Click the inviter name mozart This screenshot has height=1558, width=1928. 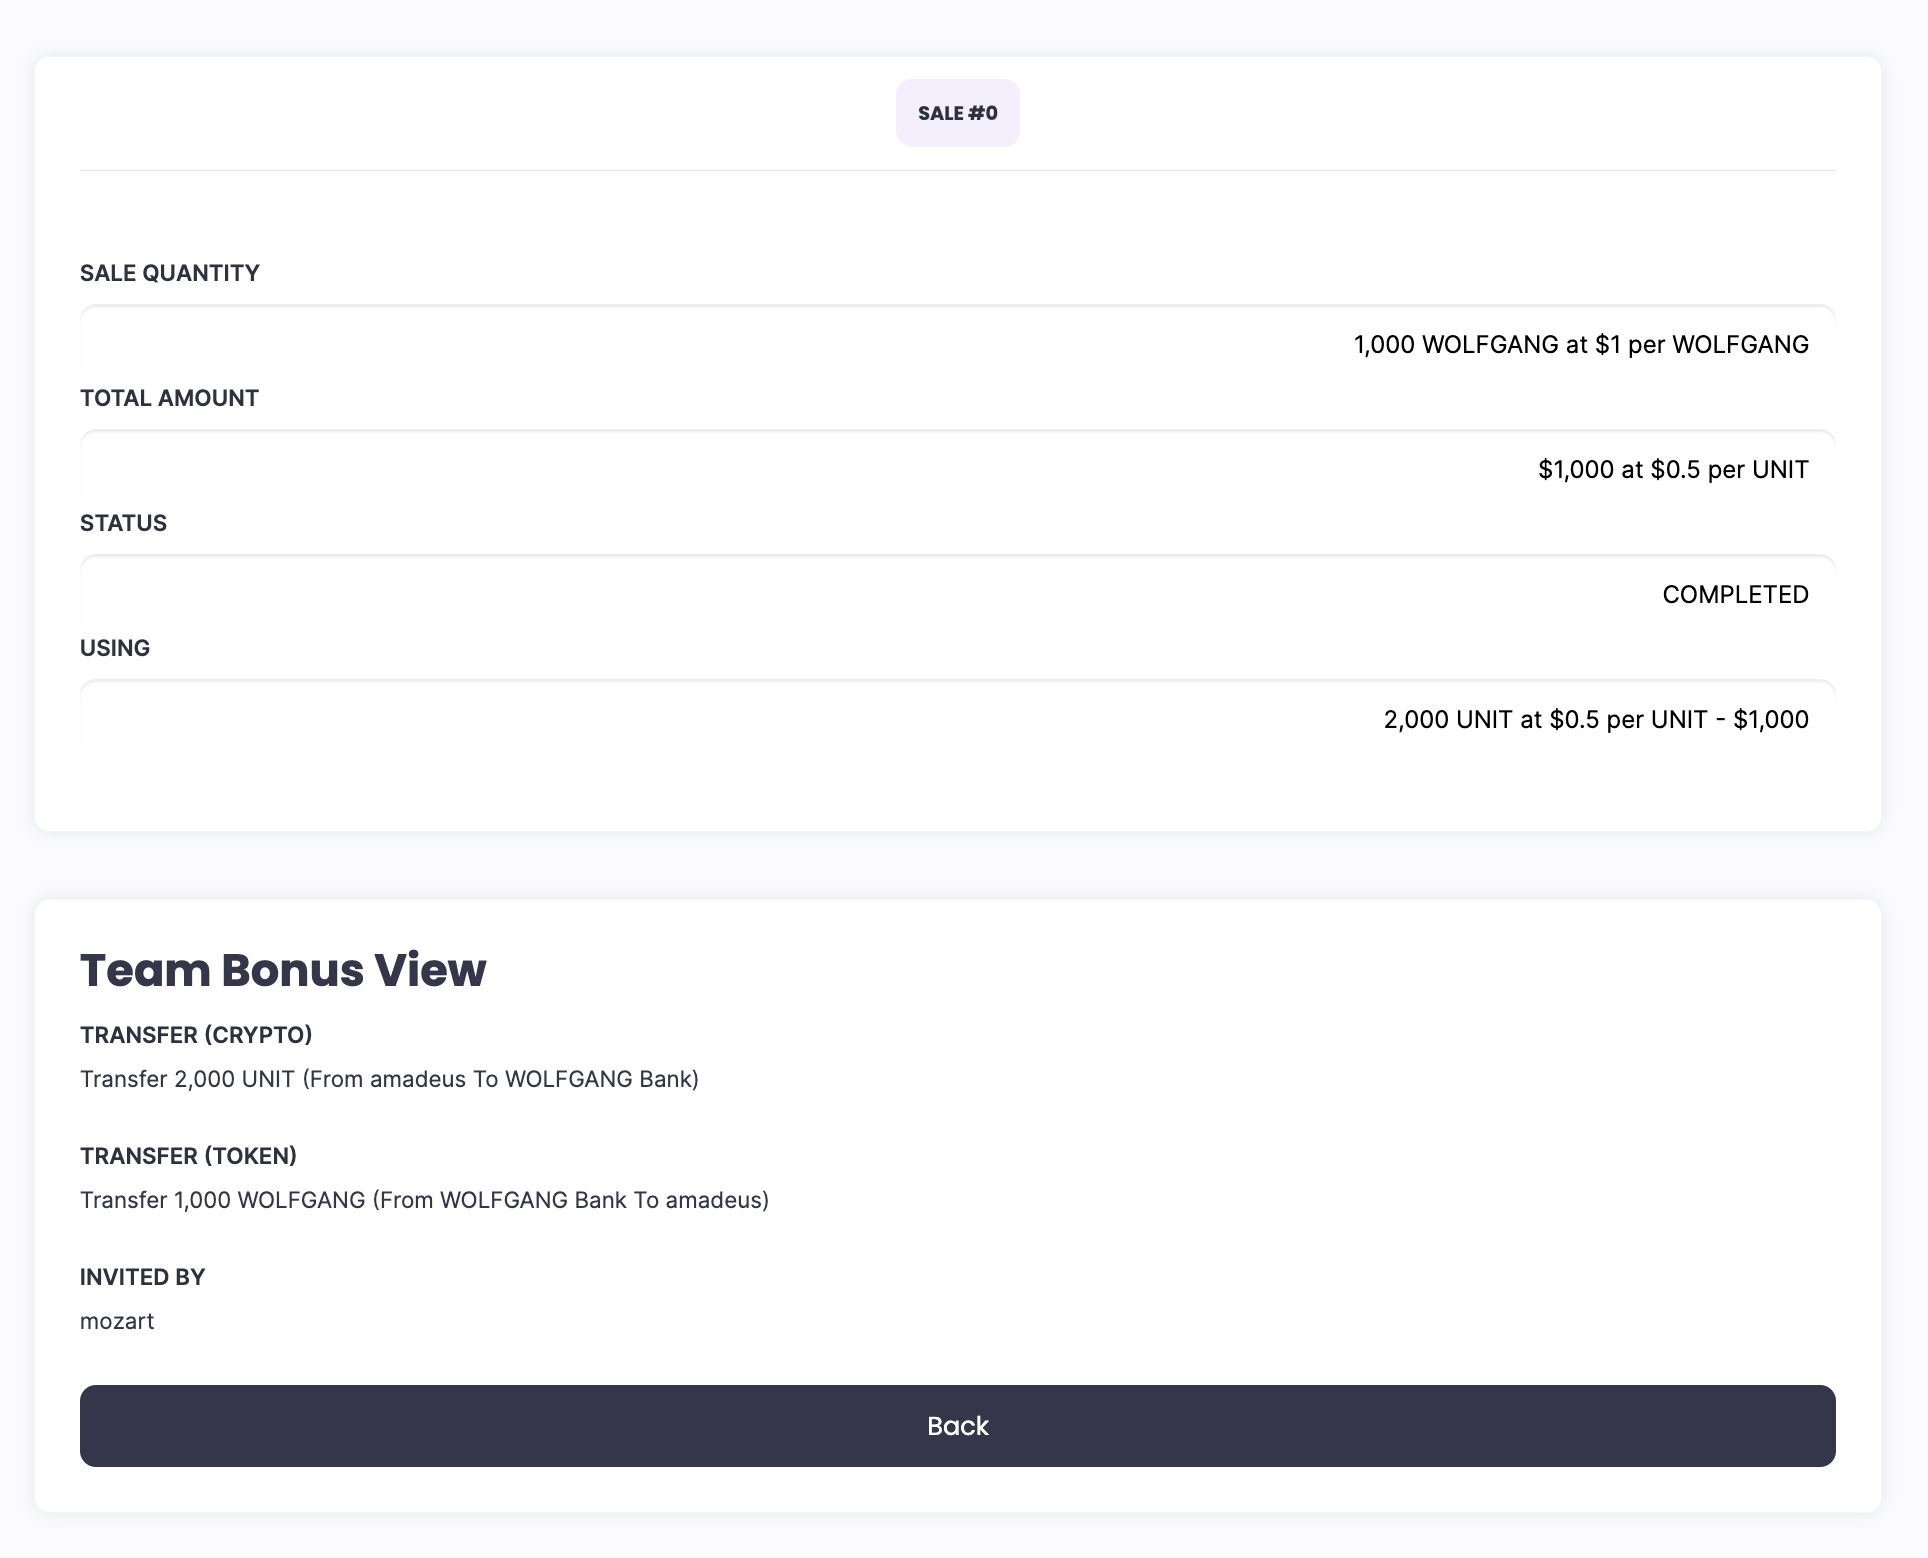point(117,1321)
